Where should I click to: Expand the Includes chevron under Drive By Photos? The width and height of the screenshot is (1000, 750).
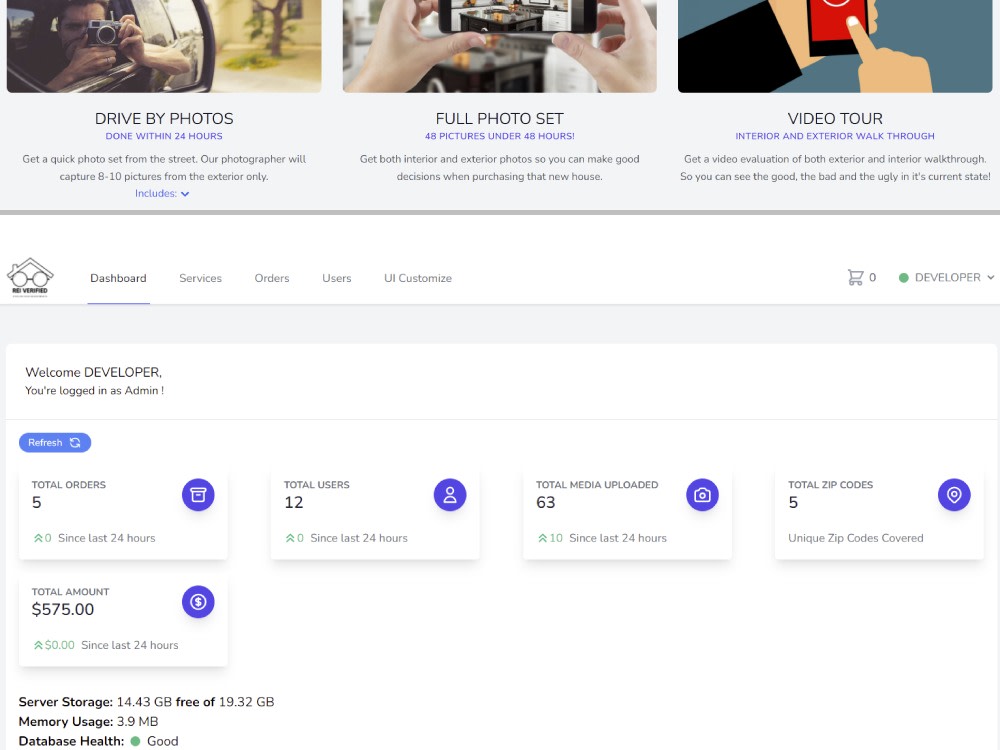click(185, 194)
